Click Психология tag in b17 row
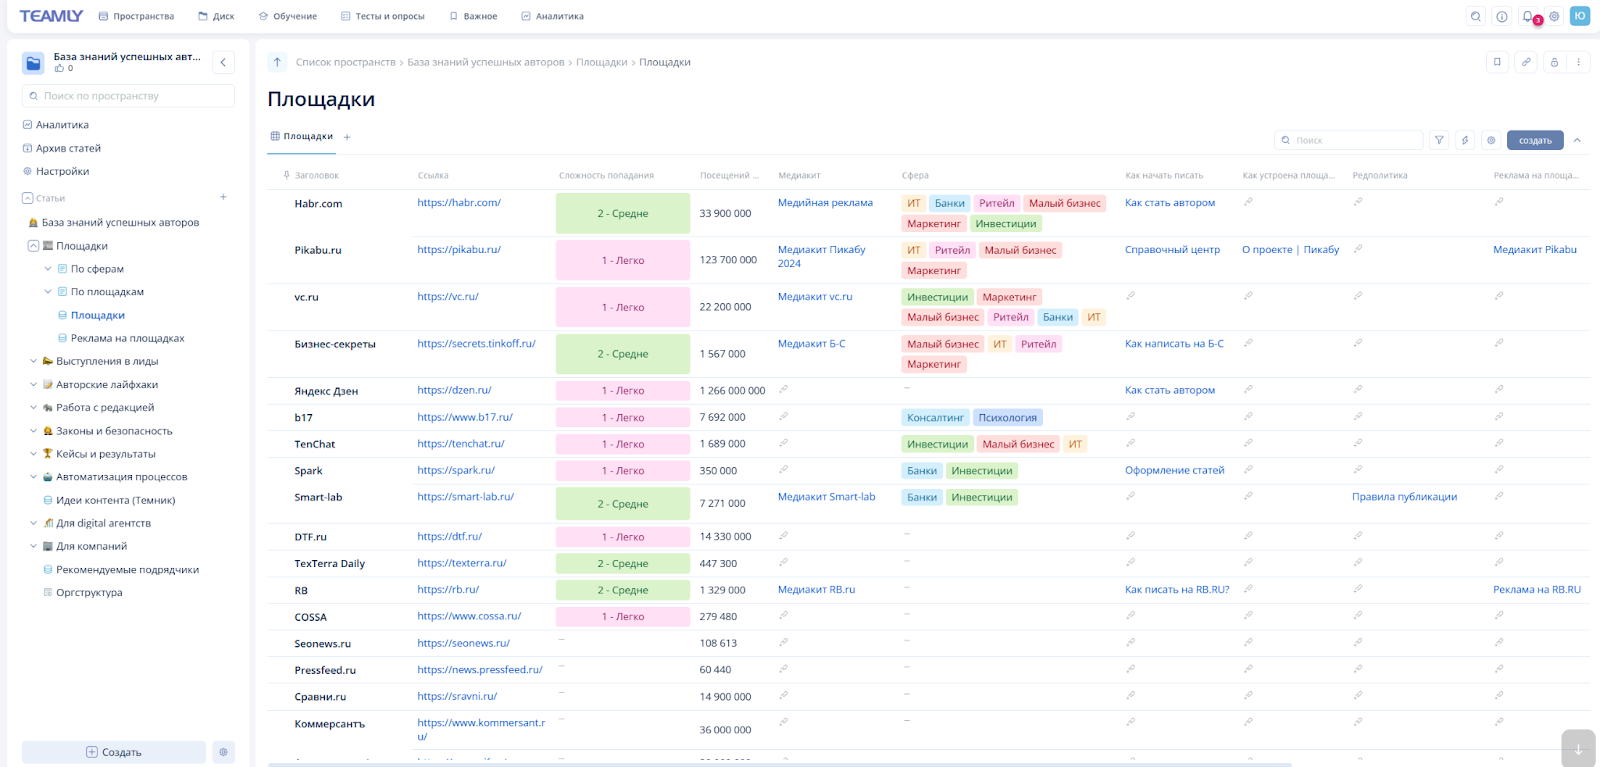This screenshot has width=1600, height=767. [x=1008, y=417]
